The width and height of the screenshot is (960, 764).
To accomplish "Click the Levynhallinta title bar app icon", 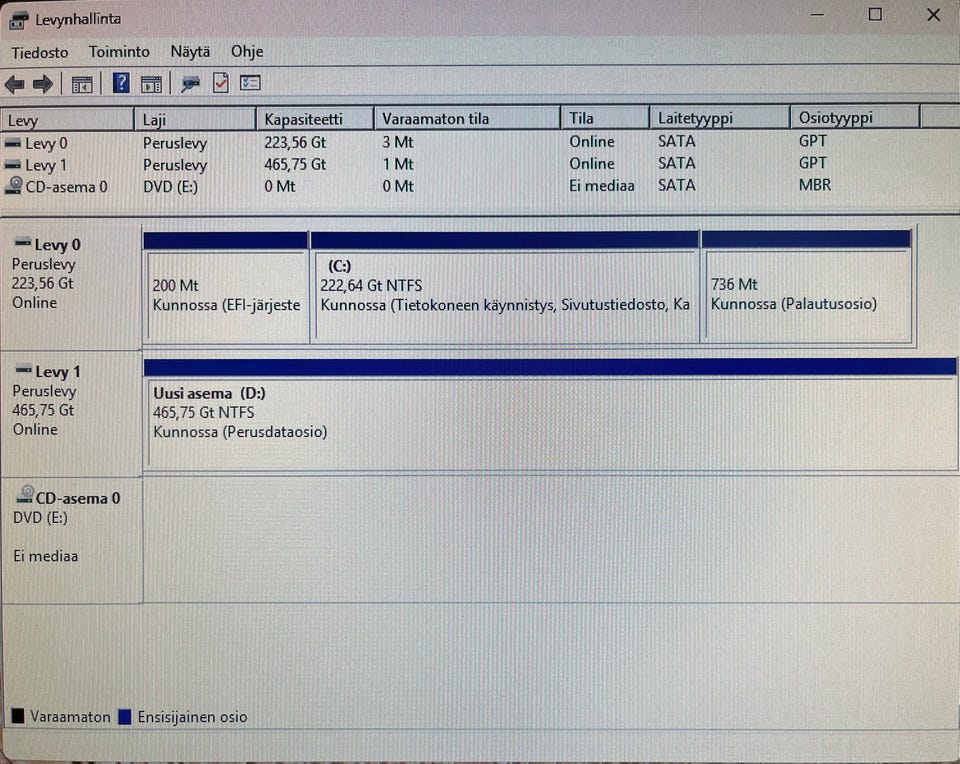I will 18,20.
